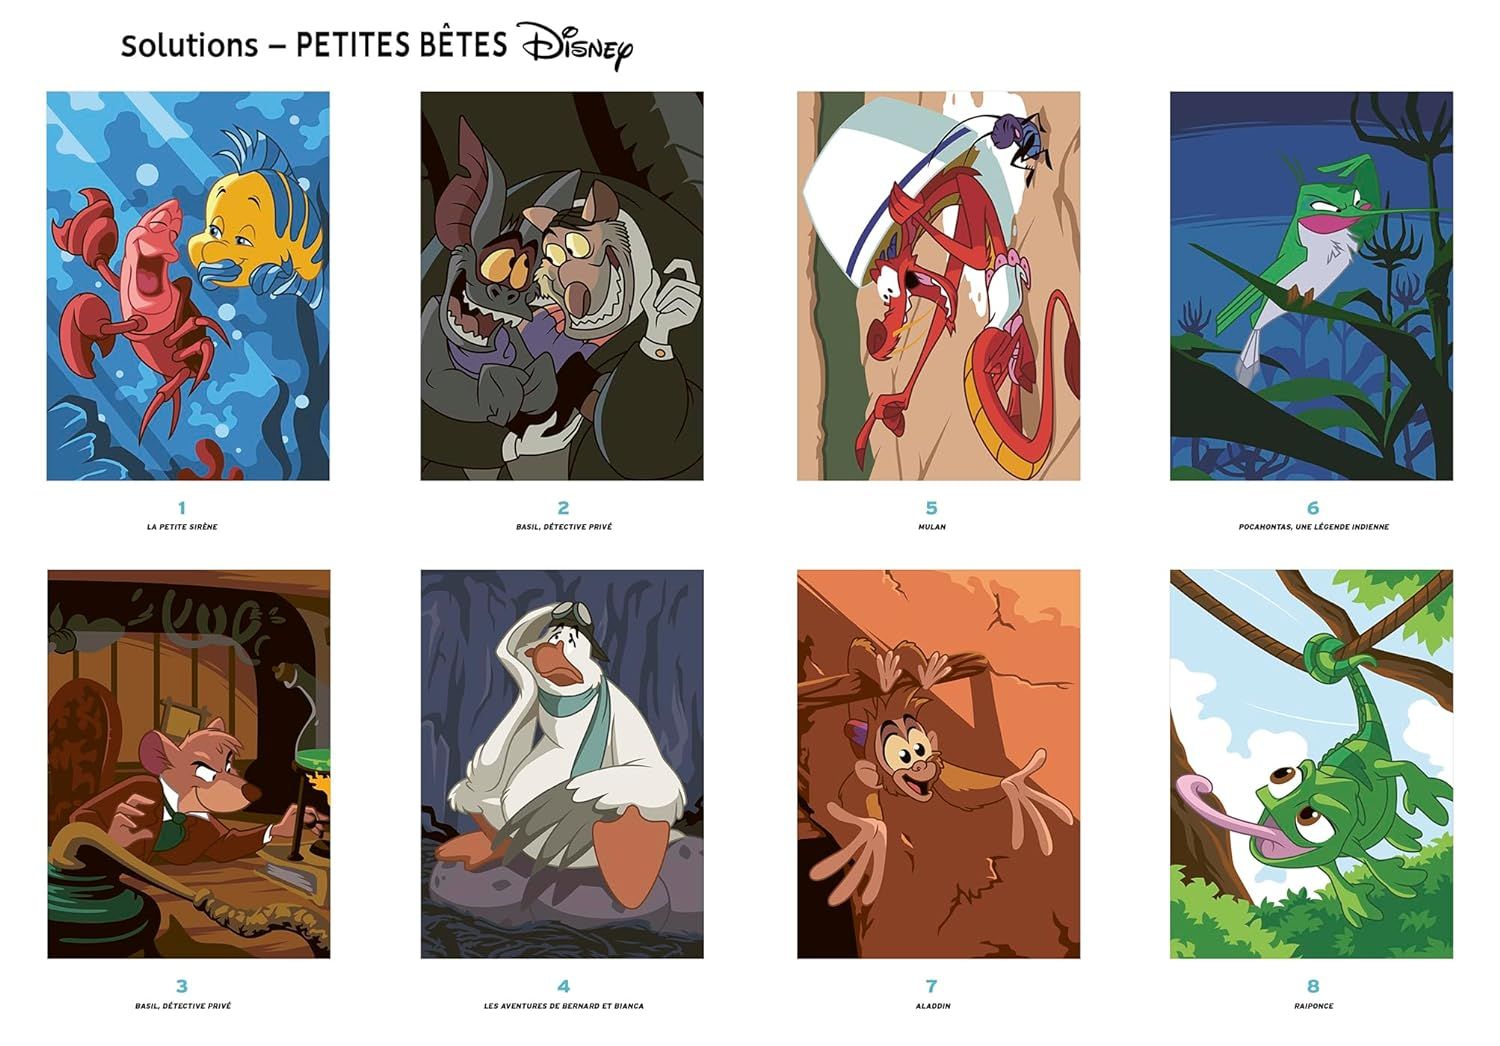Click Les Aventures de Bernard et Bianca caption

(x=564, y=1006)
